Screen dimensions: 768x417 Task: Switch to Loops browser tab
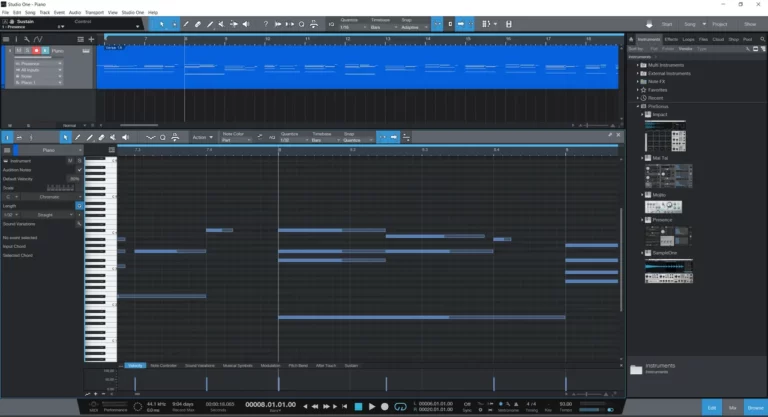pyautogui.click(x=688, y=39)
